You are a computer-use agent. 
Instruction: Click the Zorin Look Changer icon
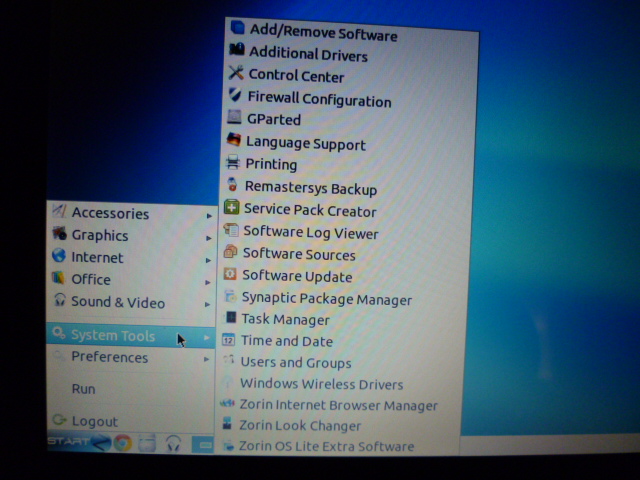(227, 424)
